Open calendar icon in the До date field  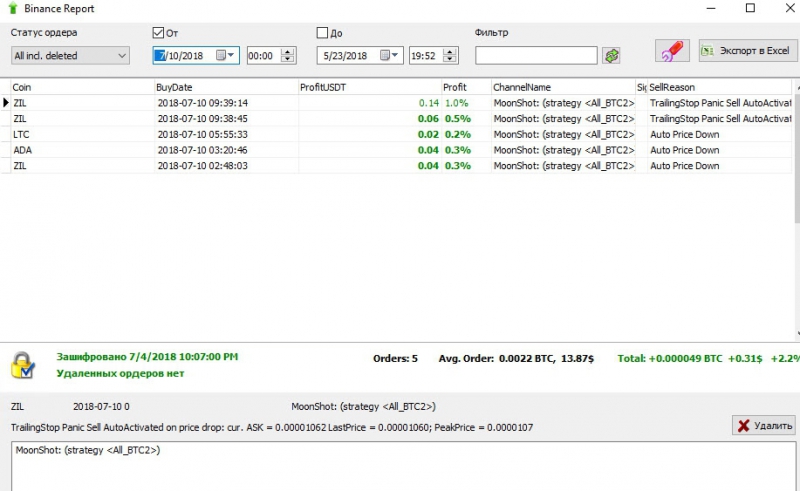(x=388, y=55)
